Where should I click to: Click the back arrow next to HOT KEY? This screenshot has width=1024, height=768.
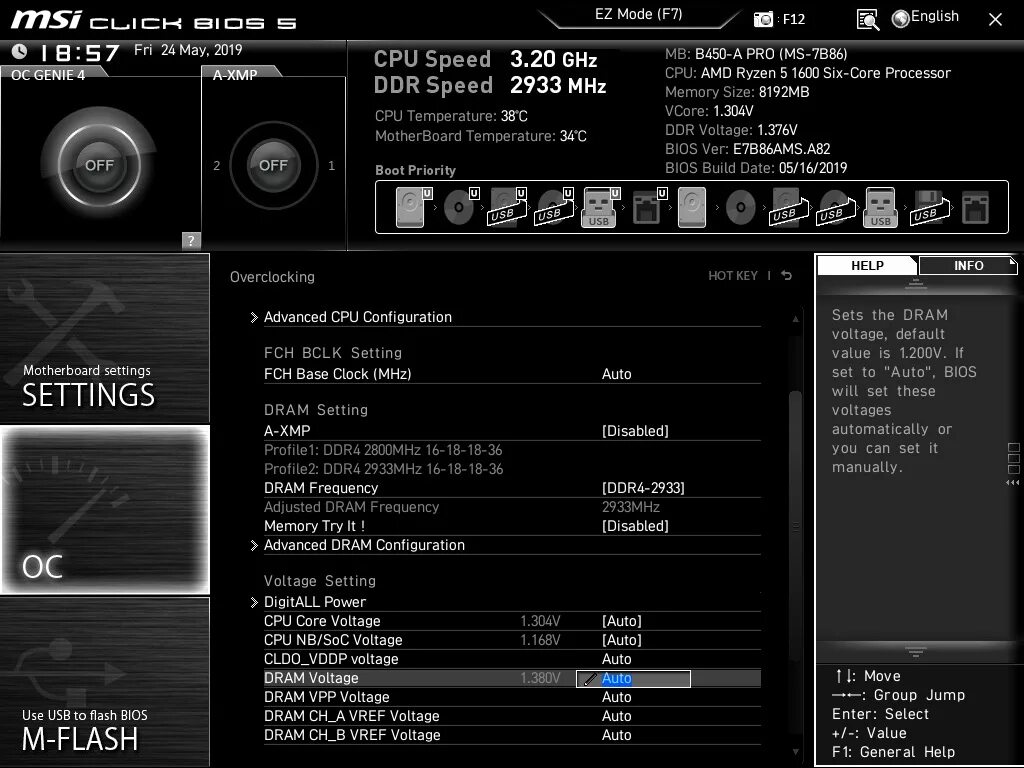coord(786,276)
